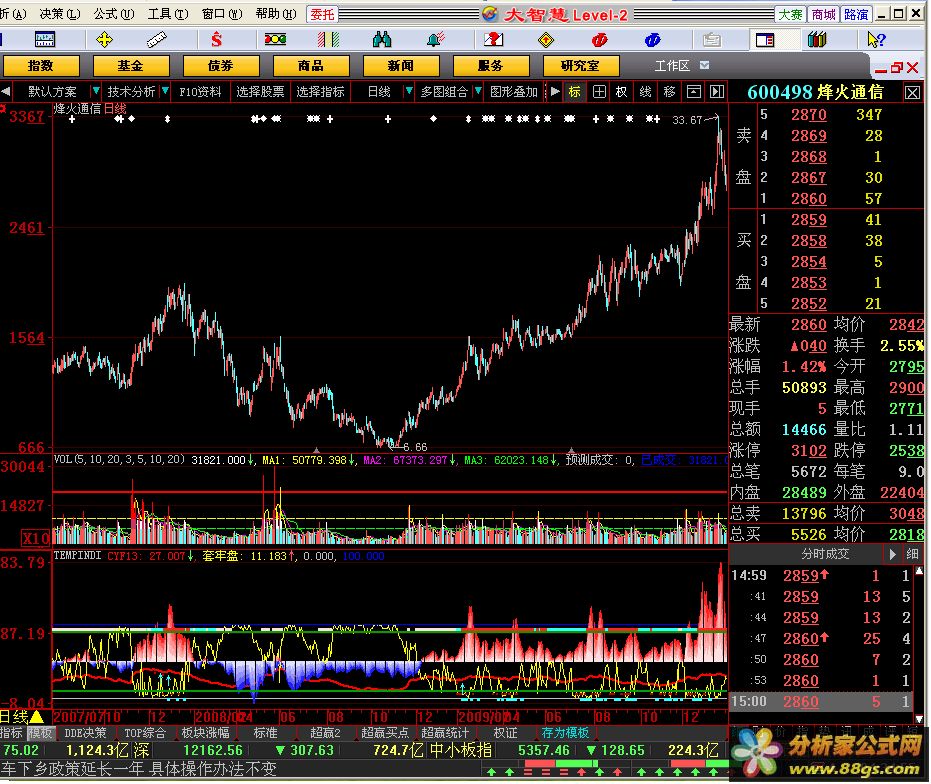This screenshot has height=784, width=931.
Task: Click the cursor question help icon
Action: tap(876, 40)
